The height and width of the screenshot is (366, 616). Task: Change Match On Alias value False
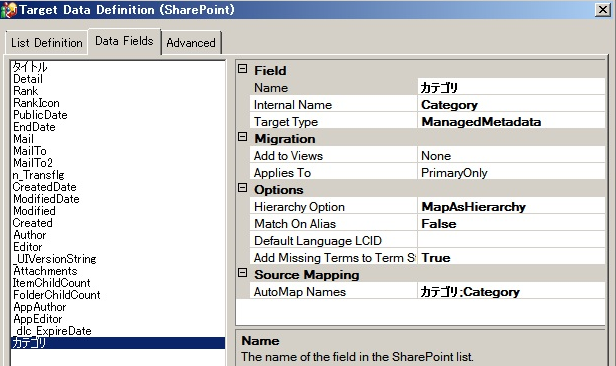coord(511,224)
